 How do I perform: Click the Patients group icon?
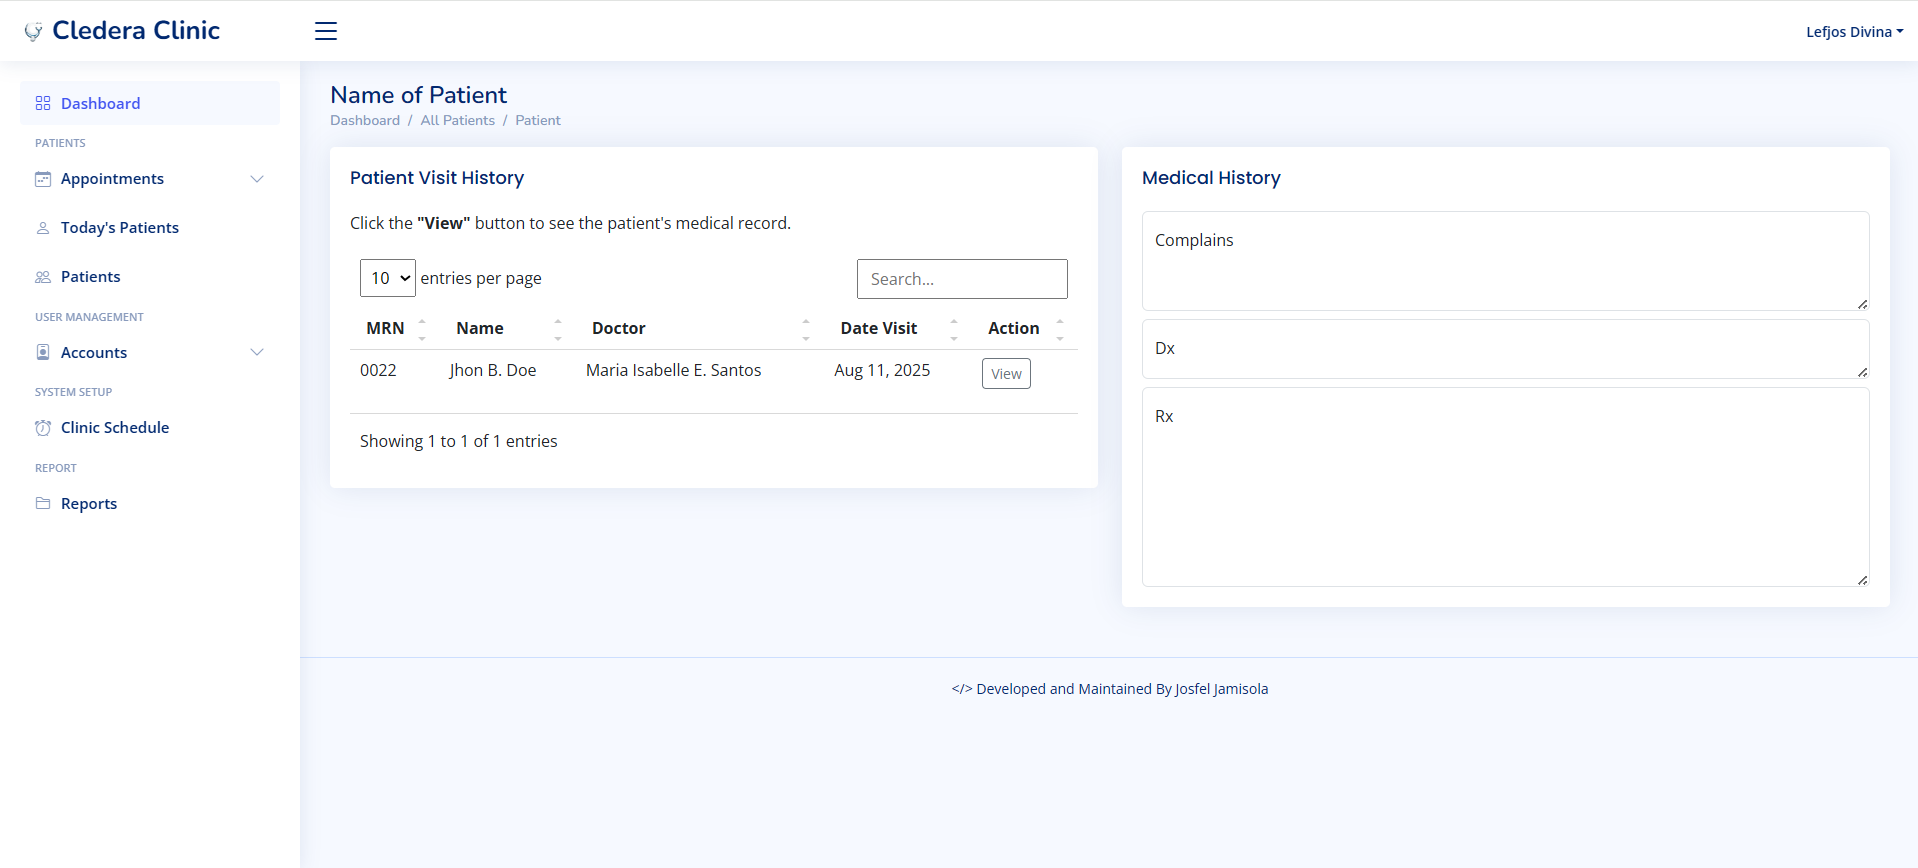(x=43, y=277)
